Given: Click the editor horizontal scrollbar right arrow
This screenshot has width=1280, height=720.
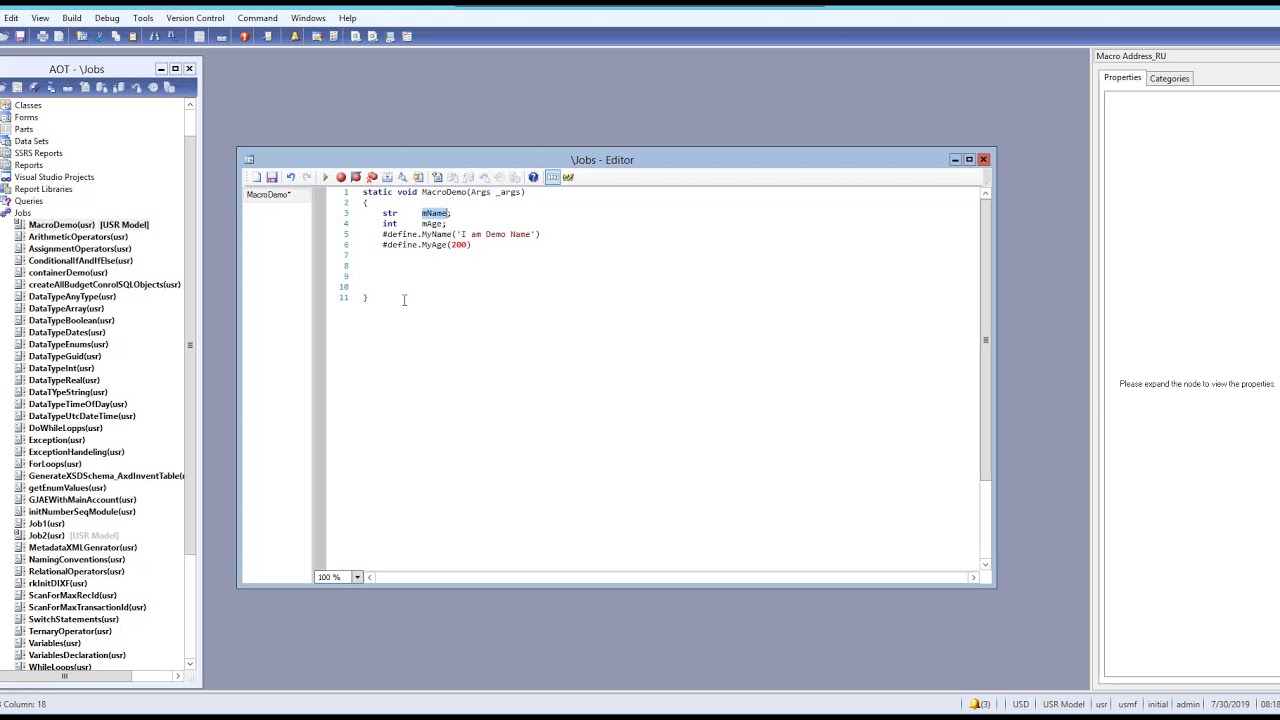Looking at the screenshot, I should (973, 577).
